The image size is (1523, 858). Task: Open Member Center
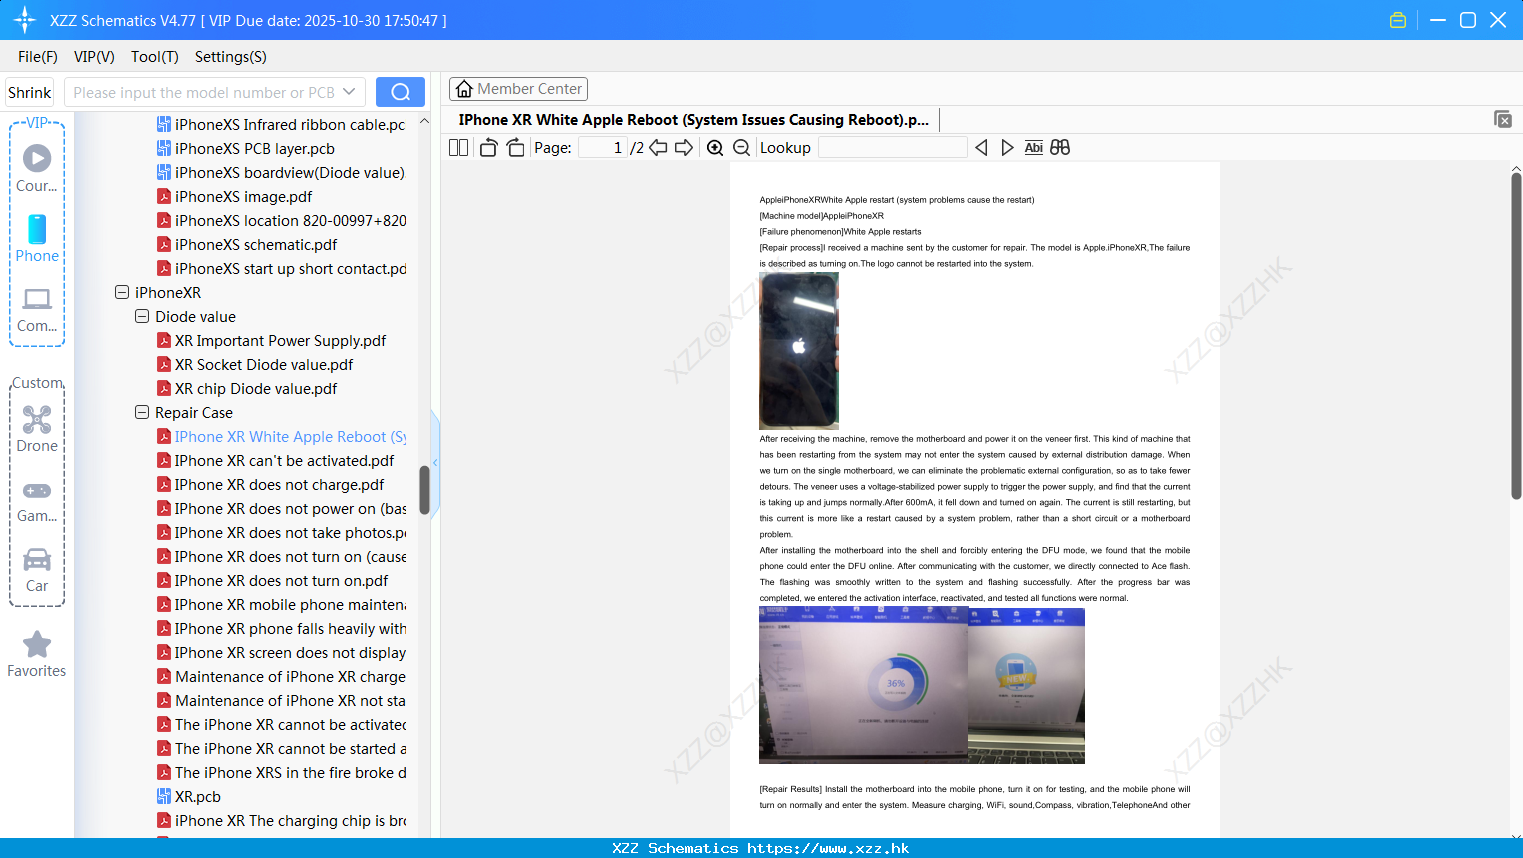point(518,89)
